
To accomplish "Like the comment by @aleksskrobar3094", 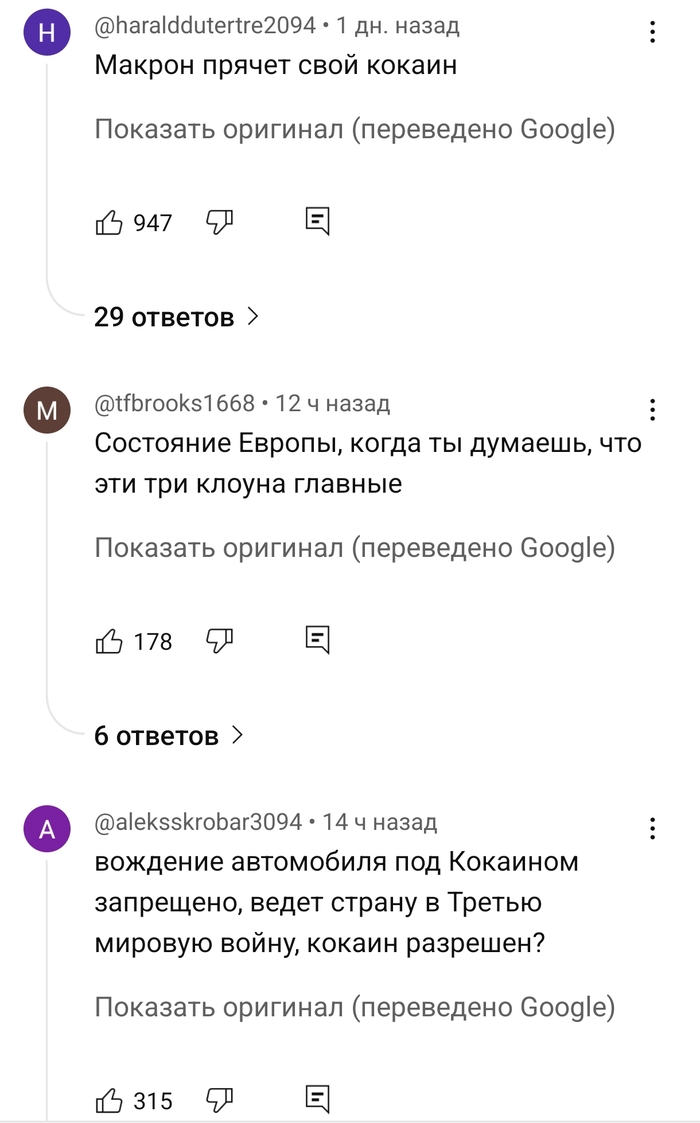I will pos(109,1101).
